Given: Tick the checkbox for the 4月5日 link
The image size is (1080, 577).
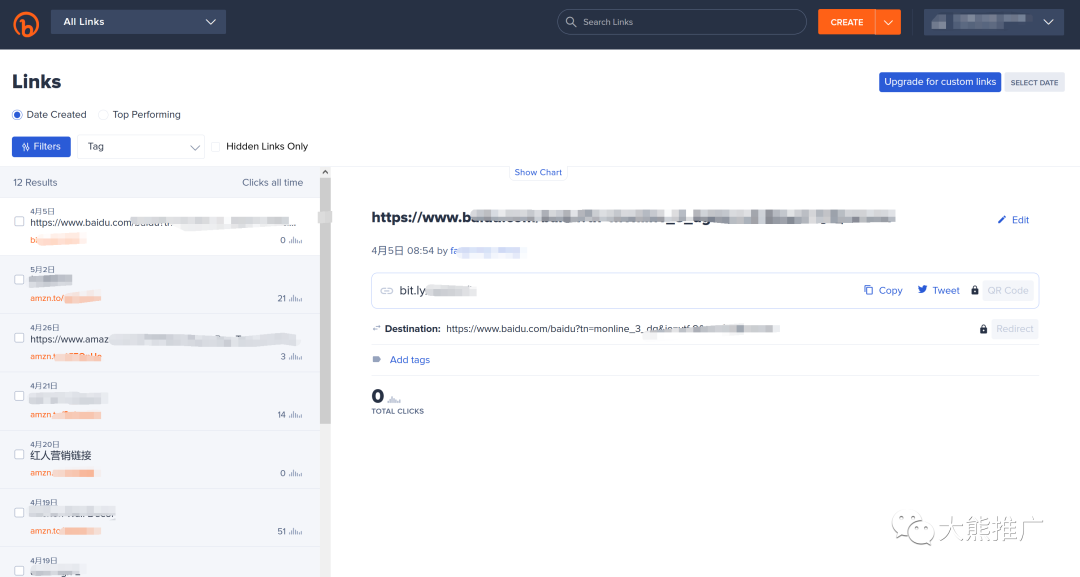Looking at the screenshot, I should click(x=19, y=222).
